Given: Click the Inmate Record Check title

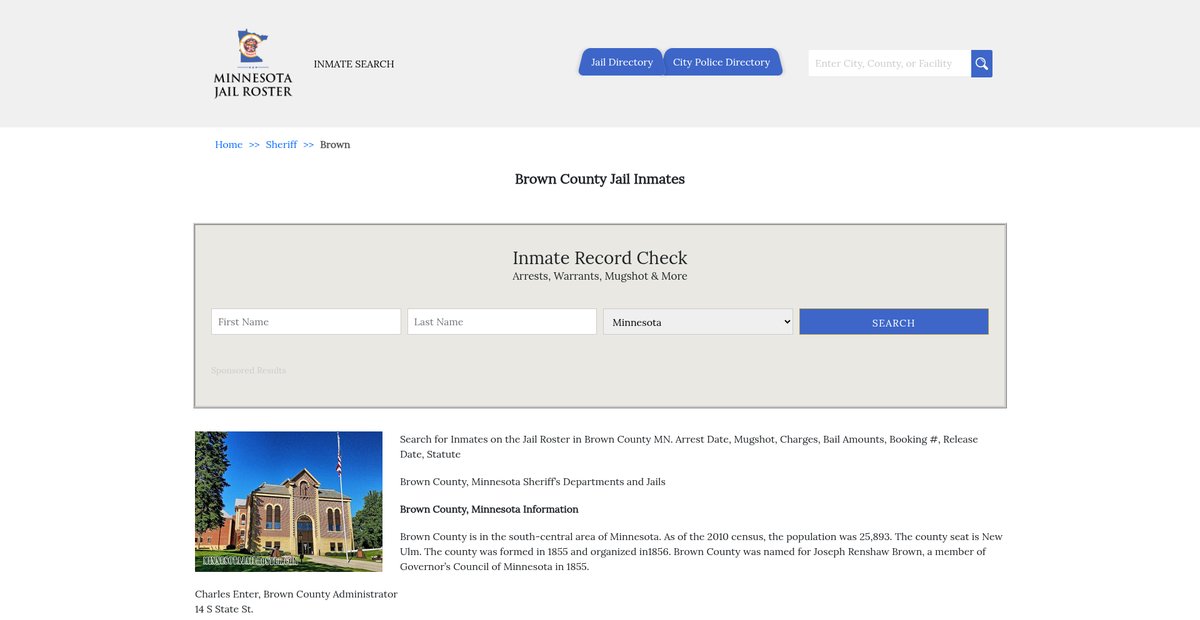Looking at the screenshot, I should [x=600, y=258].
